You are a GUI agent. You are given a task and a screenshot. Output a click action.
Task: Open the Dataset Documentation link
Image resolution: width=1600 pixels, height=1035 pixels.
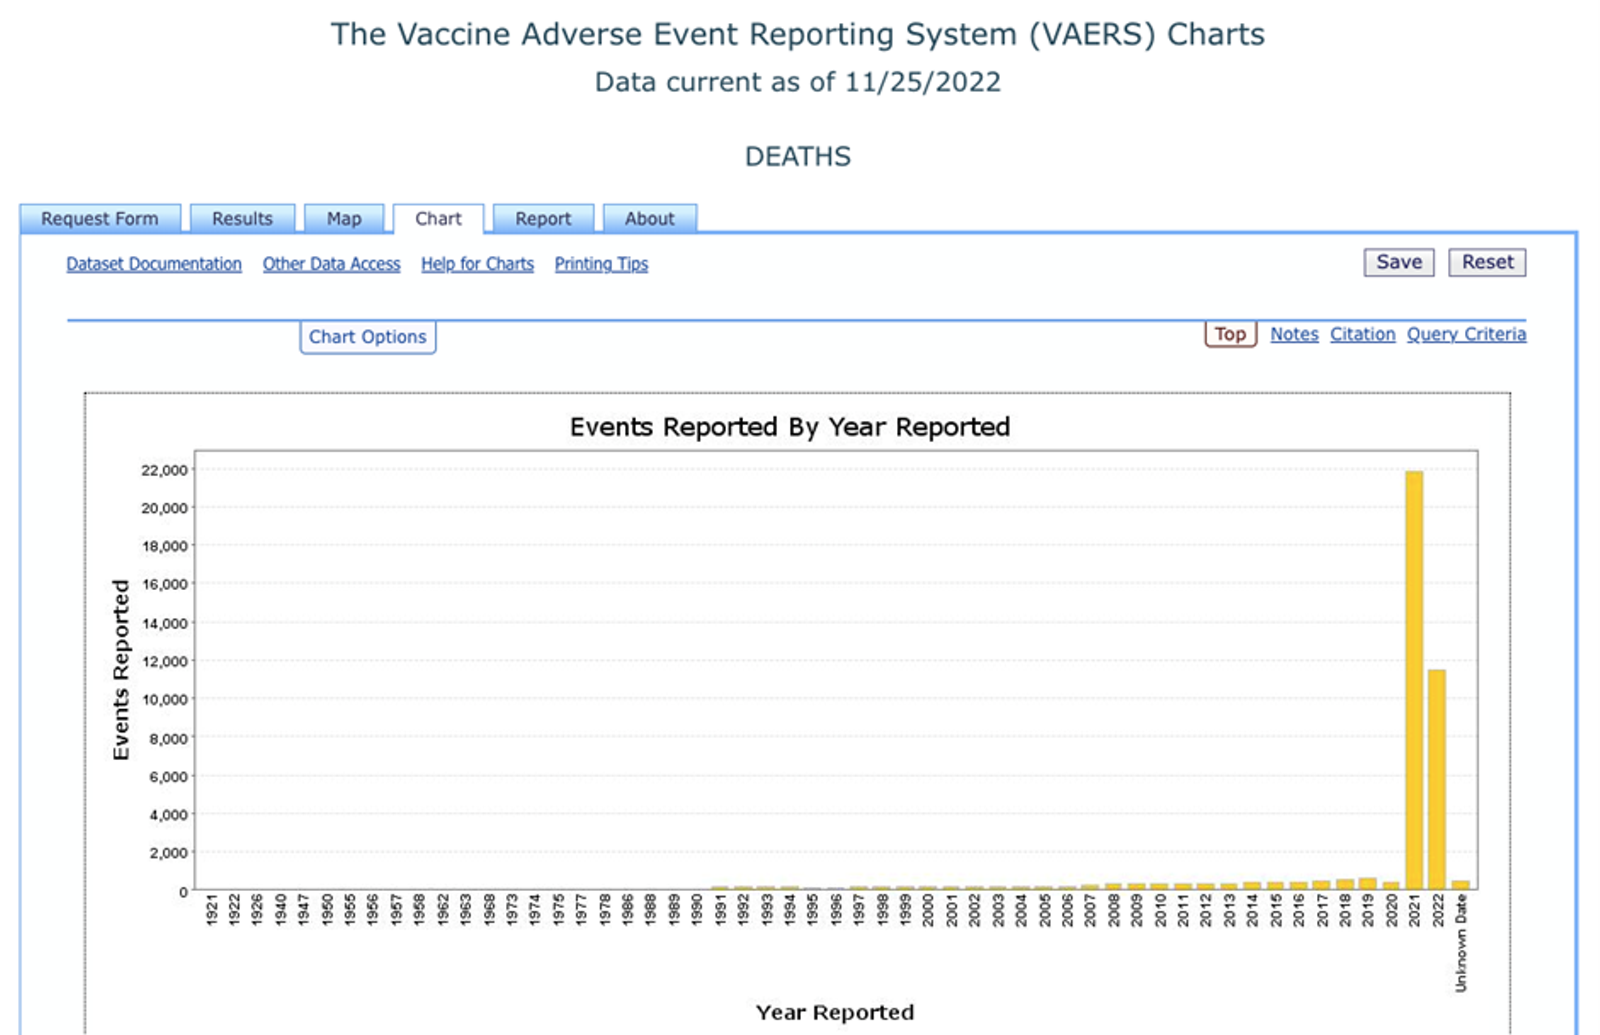(154, 264)
